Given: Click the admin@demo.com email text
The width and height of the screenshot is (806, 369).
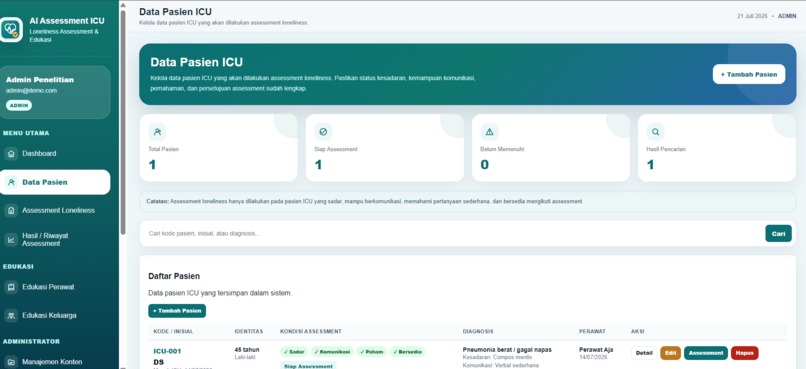Looking at the screenshot, I should click(x=31, y=90).
